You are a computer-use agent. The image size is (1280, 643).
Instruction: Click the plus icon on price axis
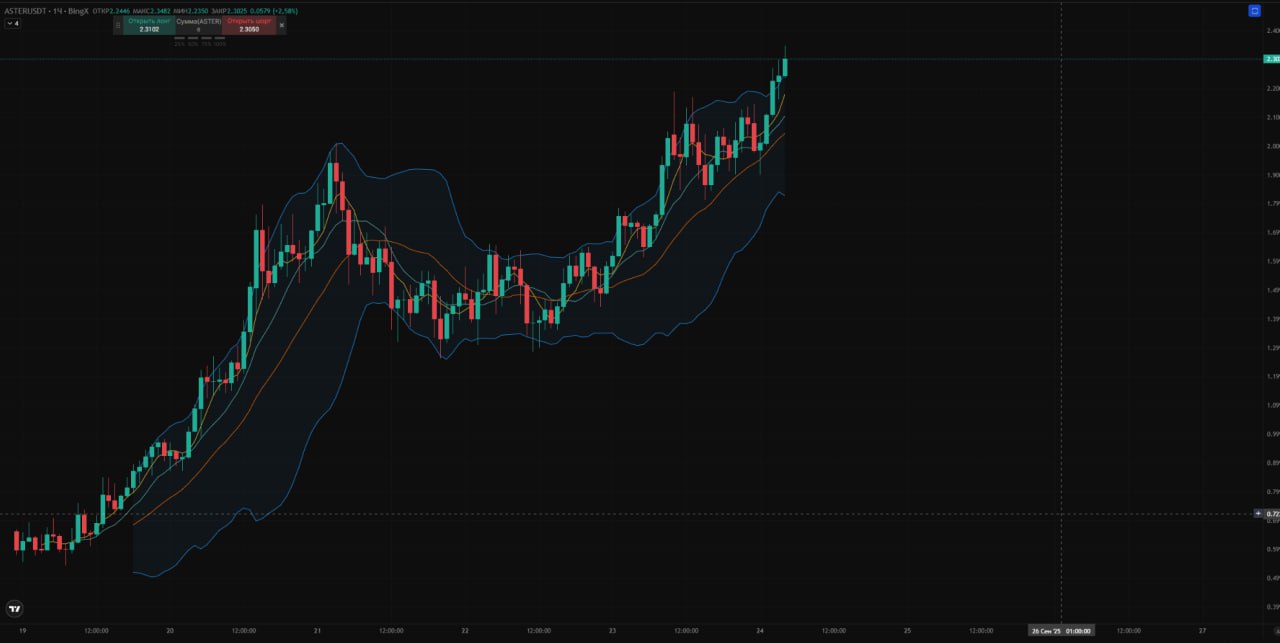point(1258,513)
